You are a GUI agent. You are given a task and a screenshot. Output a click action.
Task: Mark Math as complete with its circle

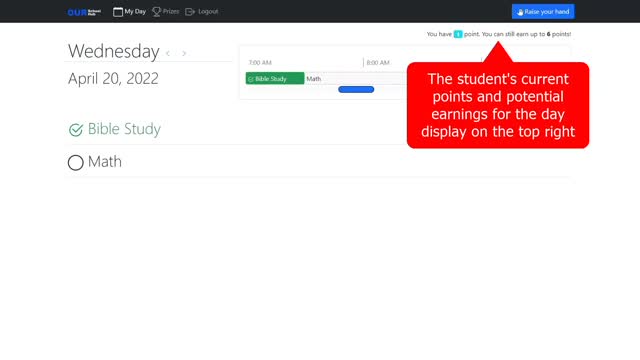(76, 162)
